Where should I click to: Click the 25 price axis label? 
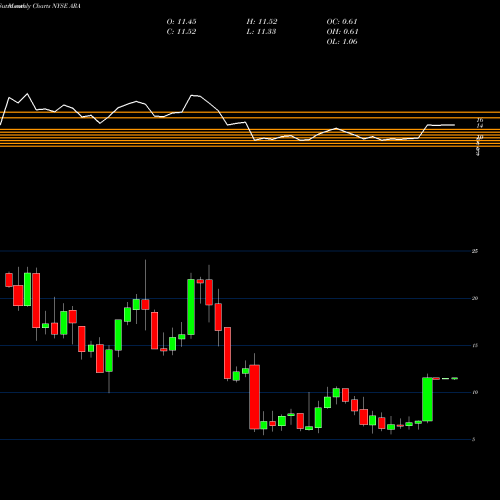(475, 251)
